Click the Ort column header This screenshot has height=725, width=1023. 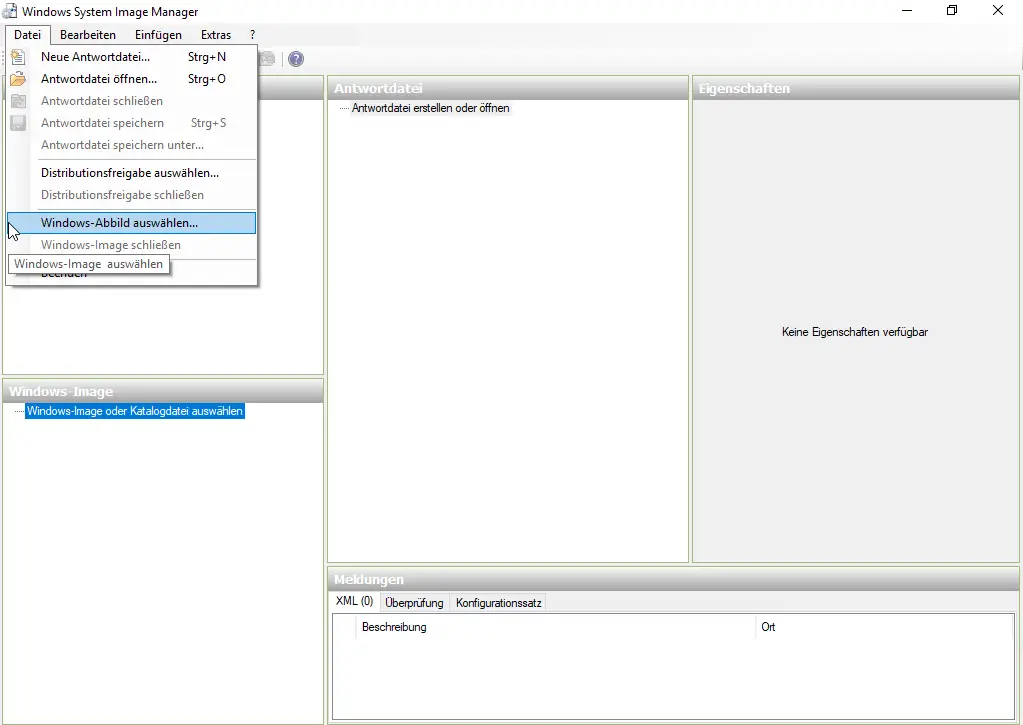[x=884, y=627]
